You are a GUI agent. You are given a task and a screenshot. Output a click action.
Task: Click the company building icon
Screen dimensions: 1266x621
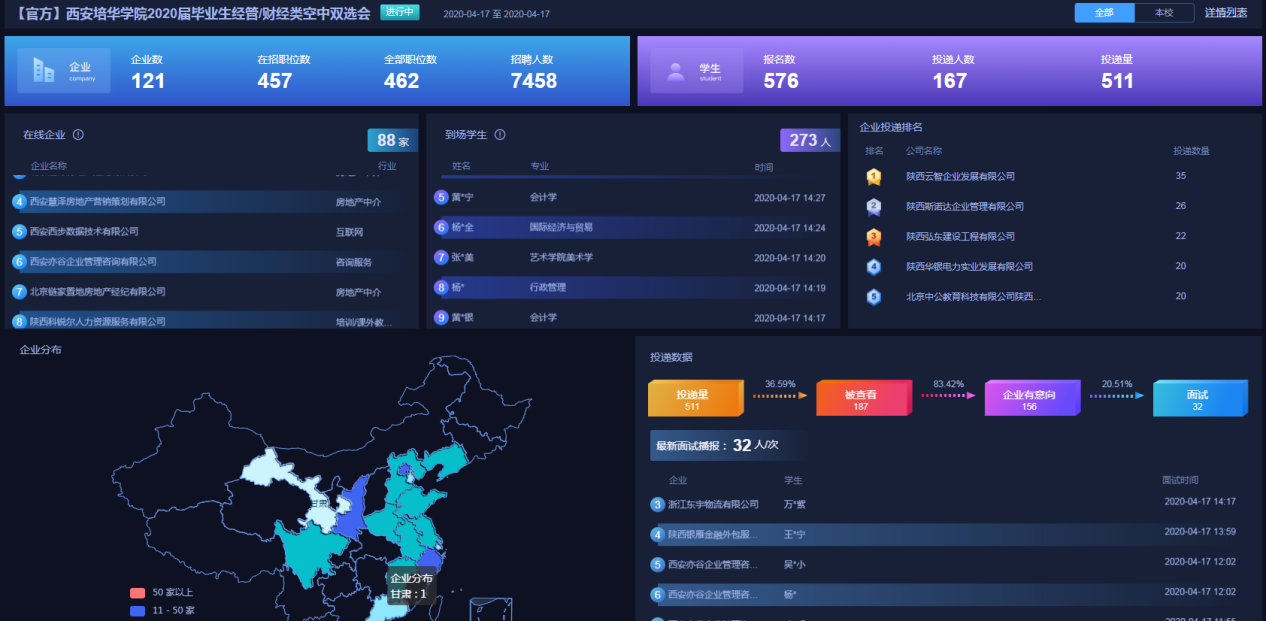pos(44,70)
